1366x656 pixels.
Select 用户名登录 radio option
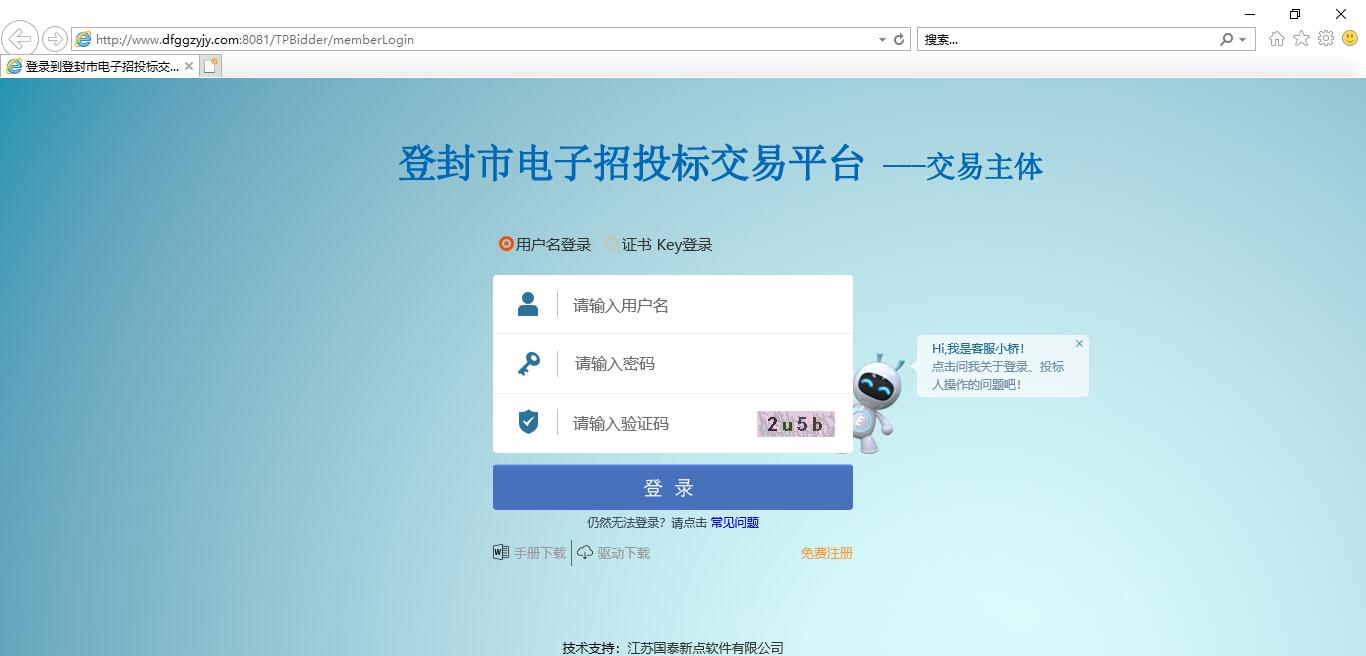506,244
